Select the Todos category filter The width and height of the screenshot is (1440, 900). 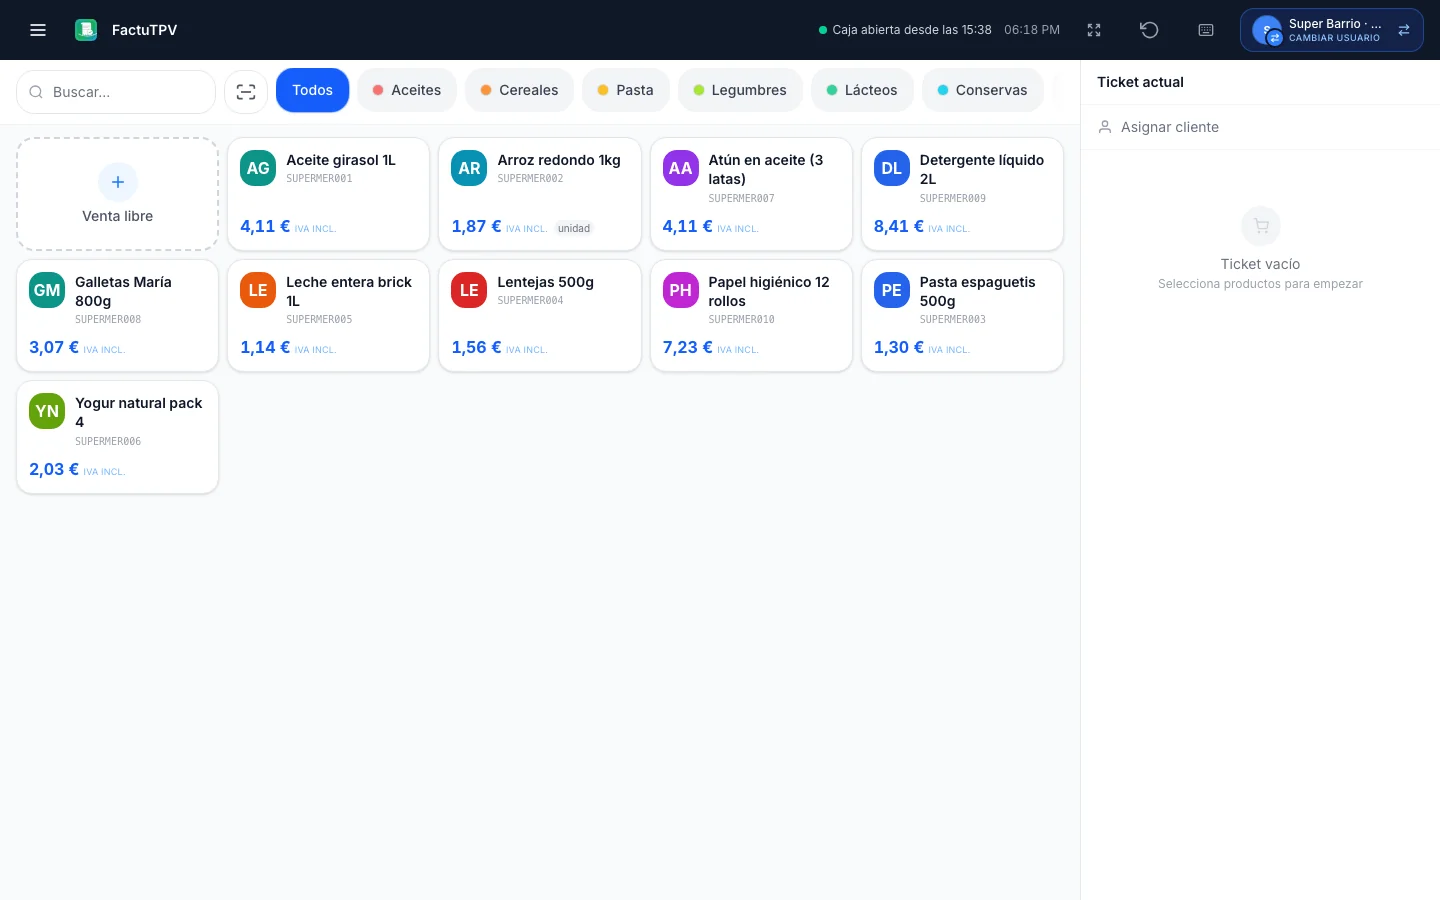coord(312,90)
